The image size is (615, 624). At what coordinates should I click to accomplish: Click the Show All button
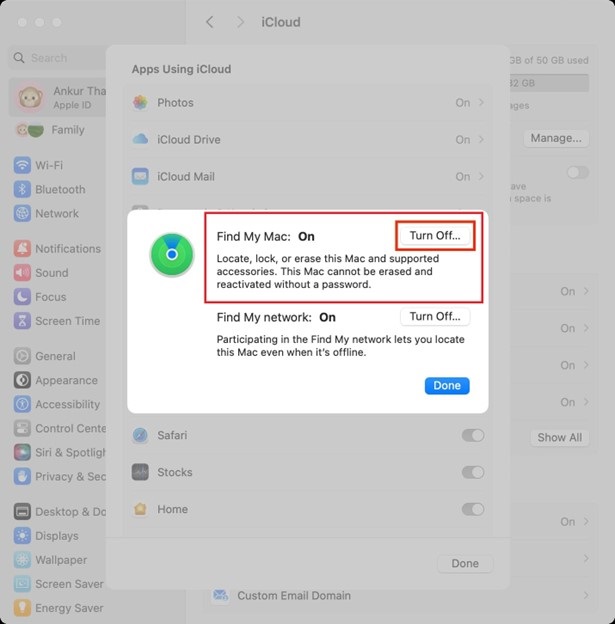coord(559,437)
